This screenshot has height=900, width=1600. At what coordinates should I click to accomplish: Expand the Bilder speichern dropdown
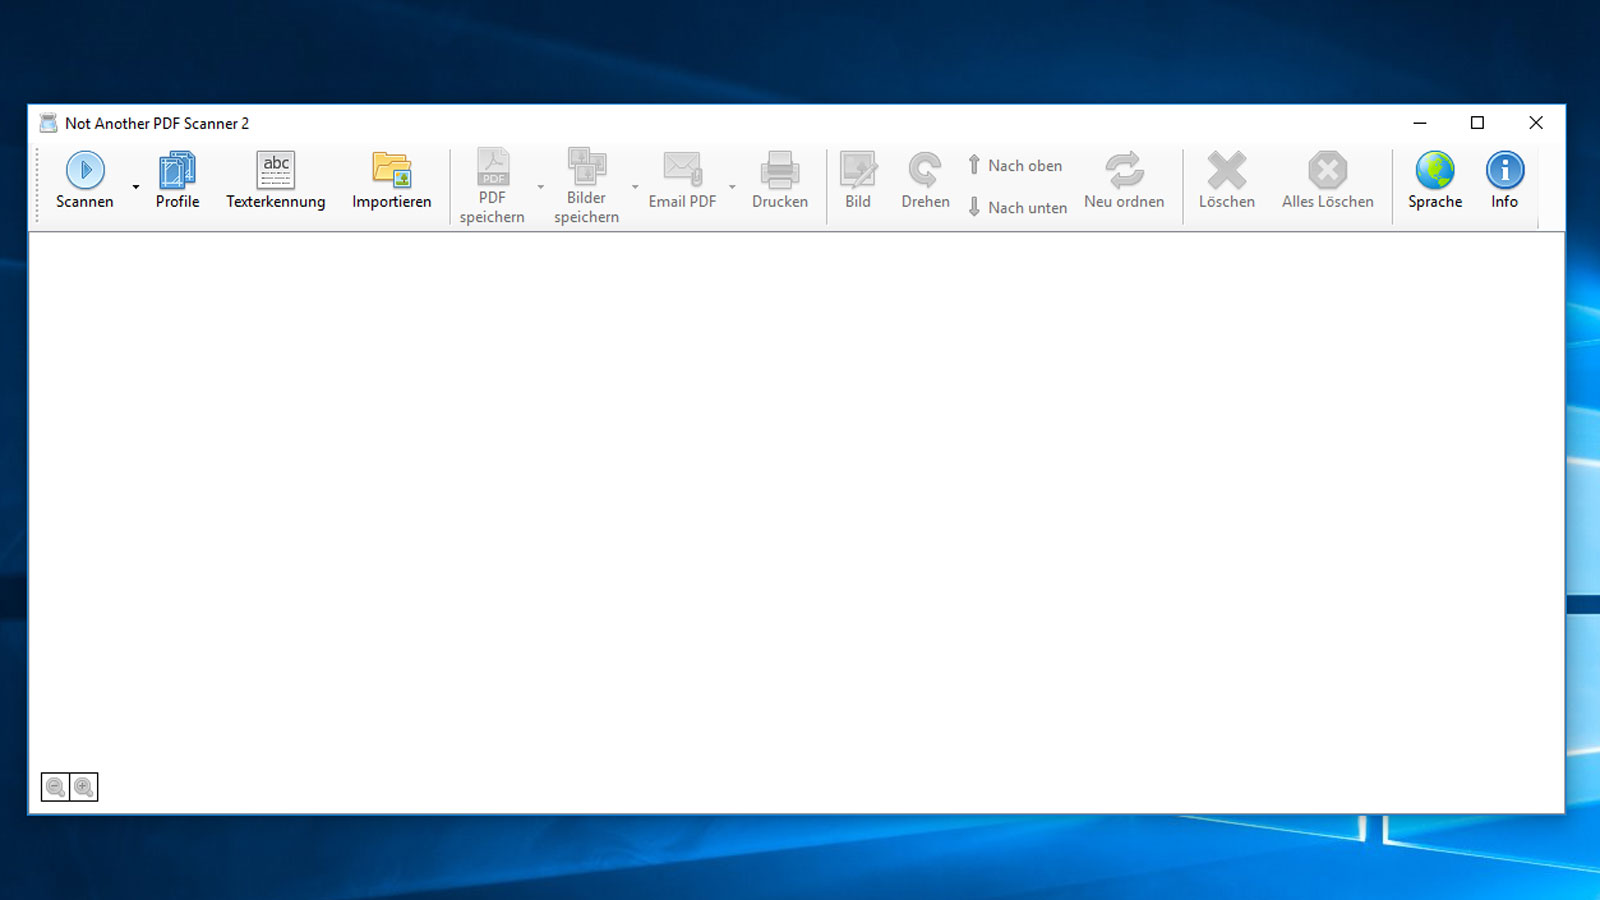[x=635, y=186]
